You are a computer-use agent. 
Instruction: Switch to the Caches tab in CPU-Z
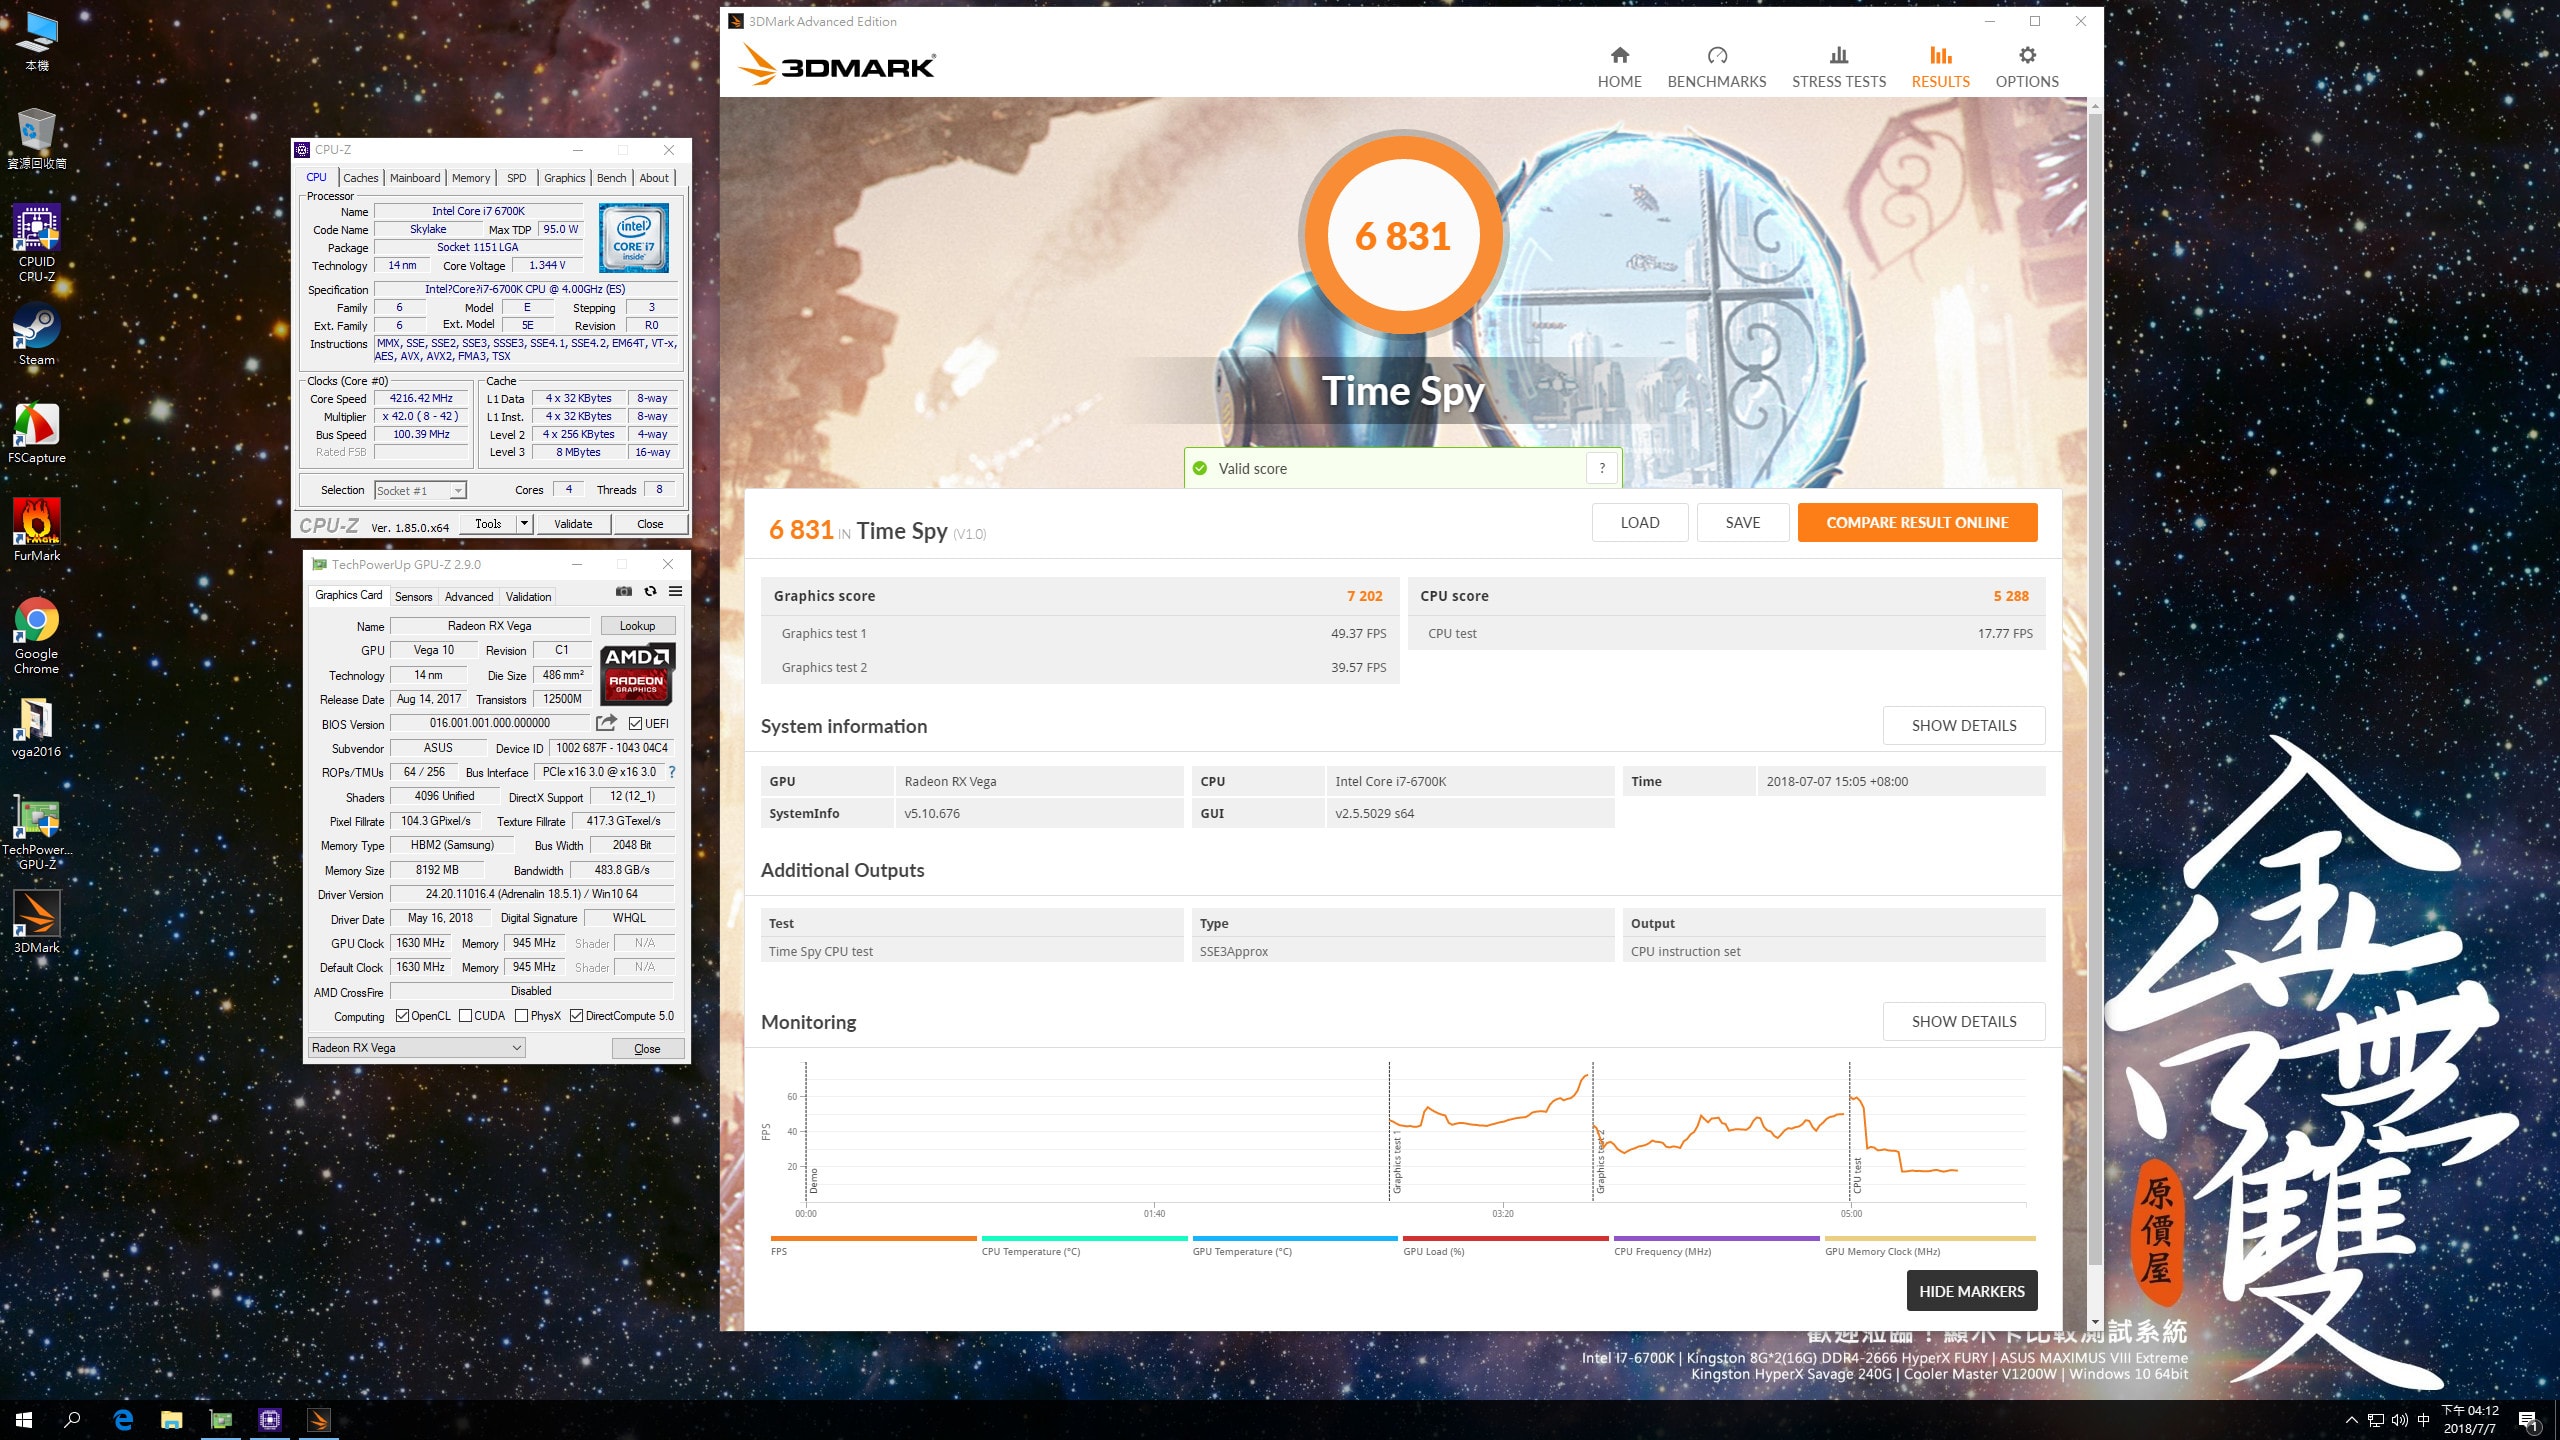[360, 178]
